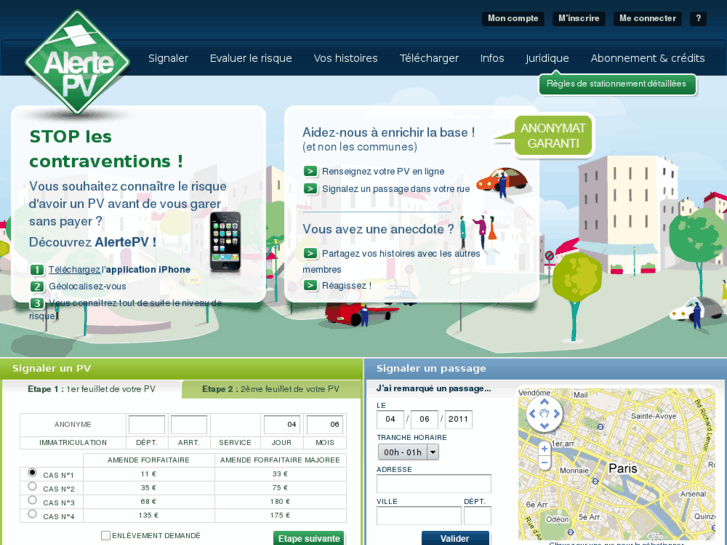The width and height of the screenshot is (727, 545).
Task: Select Règles de stationnement détaillées submenu
Action: [x=617, y=84]
